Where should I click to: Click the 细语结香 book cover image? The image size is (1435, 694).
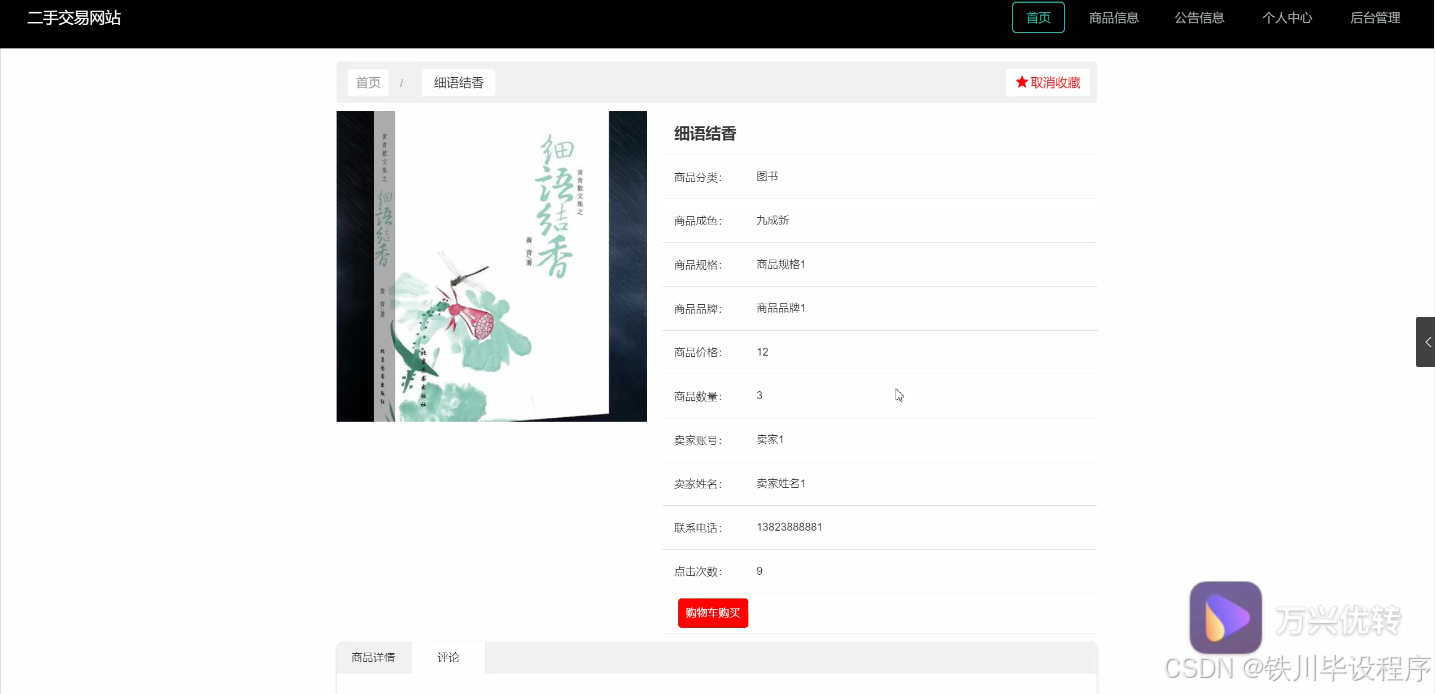(x=491, y=266)
